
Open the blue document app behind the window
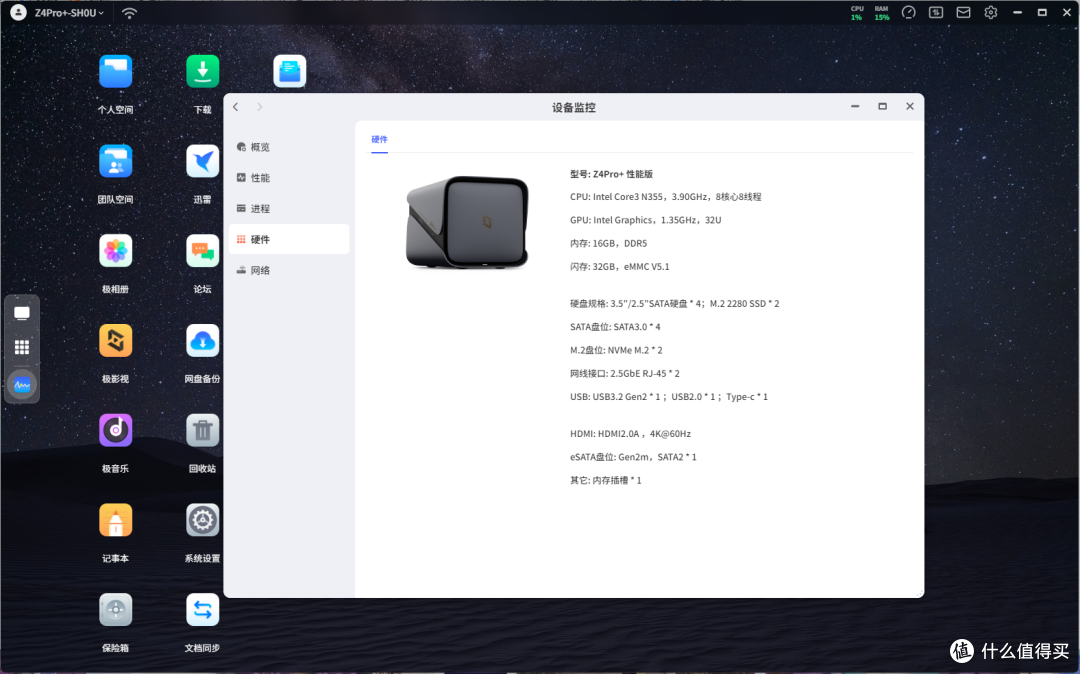coord(289,72)
